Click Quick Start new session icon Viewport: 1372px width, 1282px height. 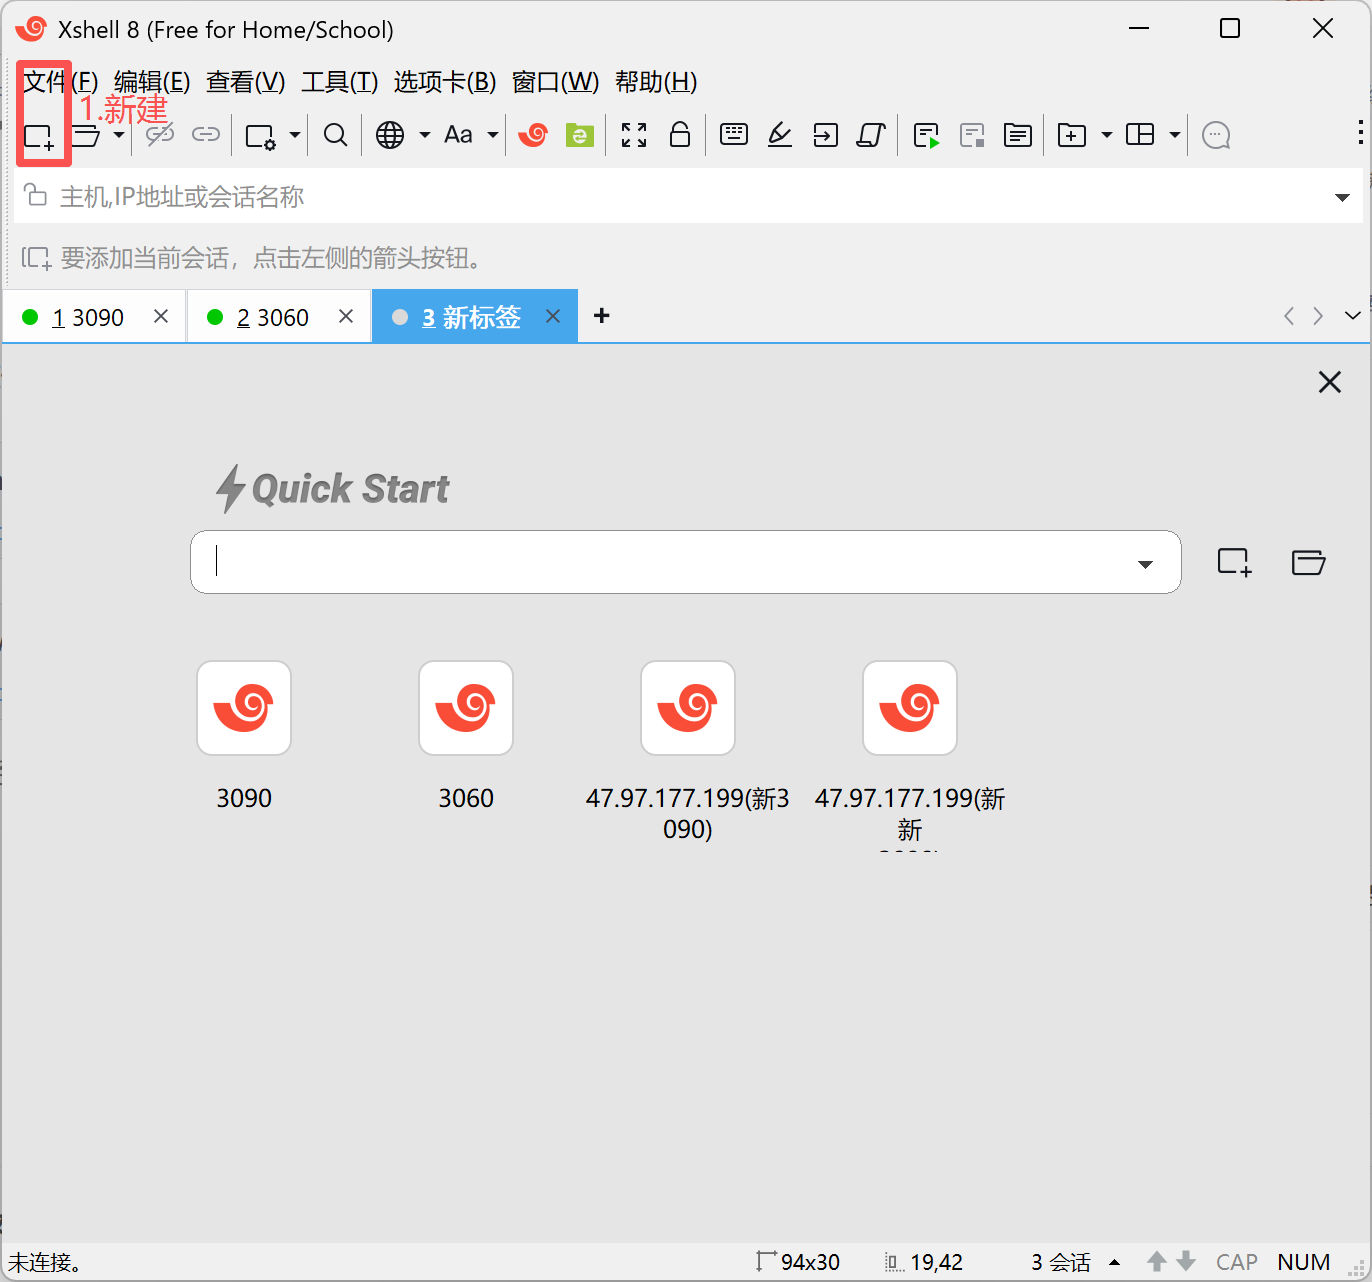click(1235, 562)
